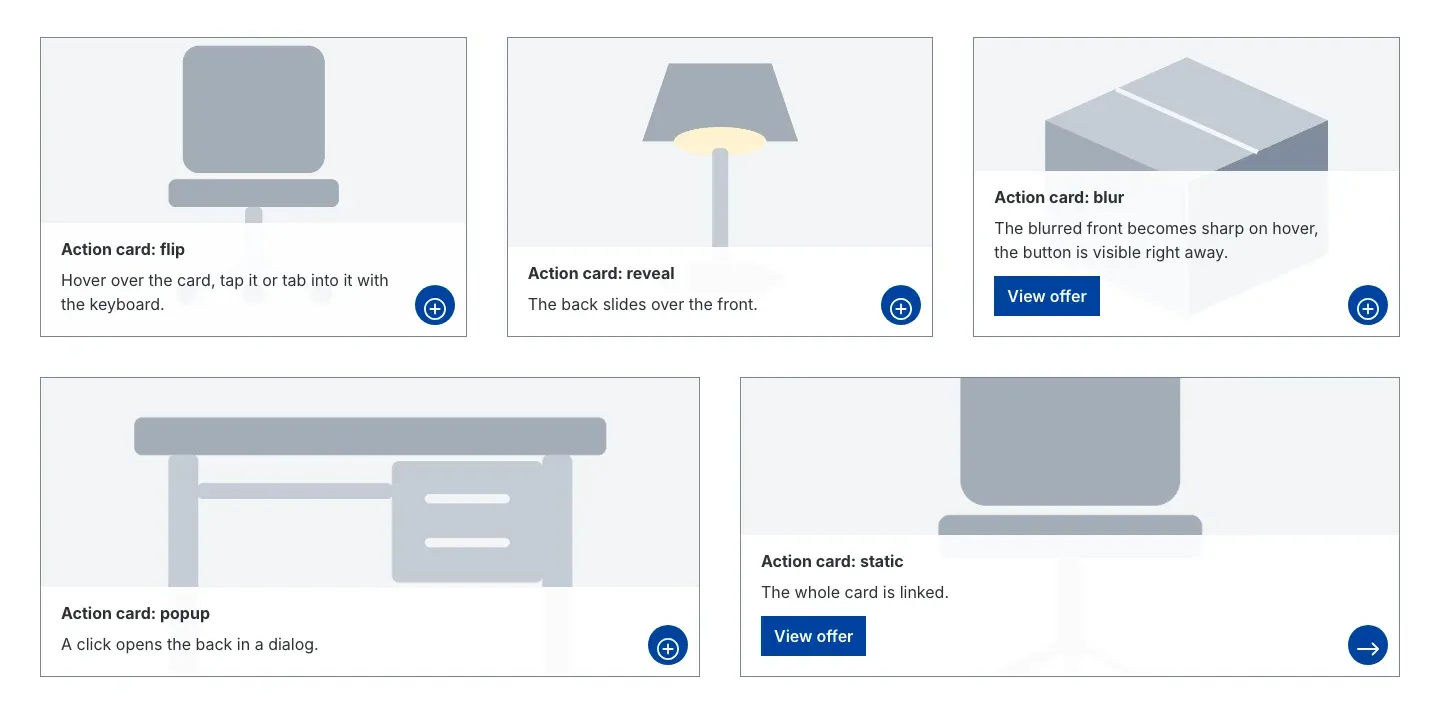Click the 'Action card: static' heading

tap(832, 562)
